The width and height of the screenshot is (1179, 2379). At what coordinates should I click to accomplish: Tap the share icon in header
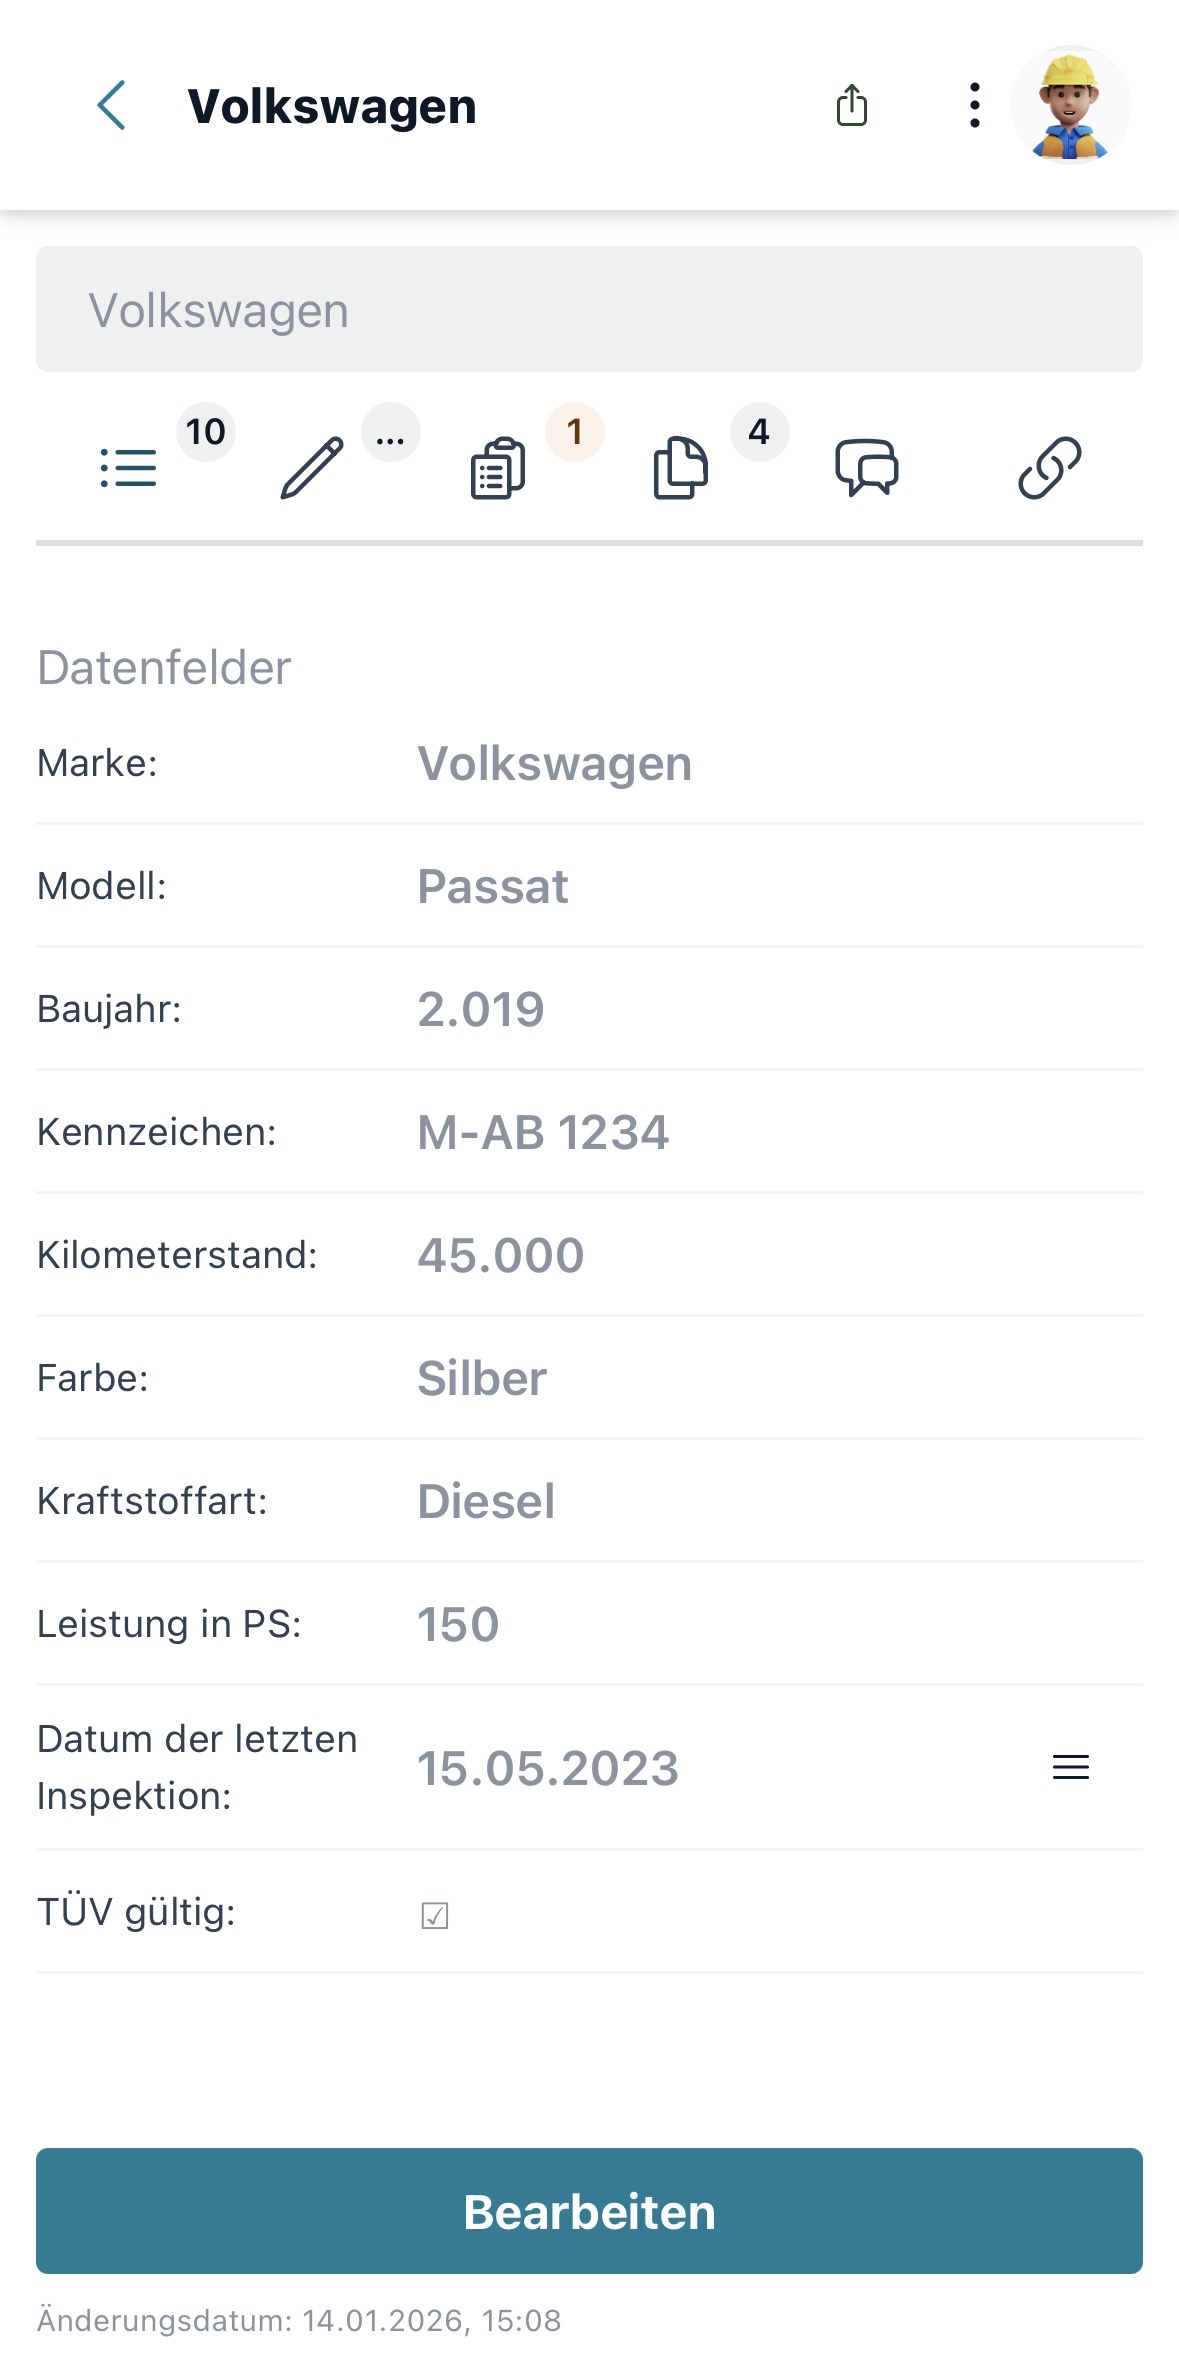point(851,105)
